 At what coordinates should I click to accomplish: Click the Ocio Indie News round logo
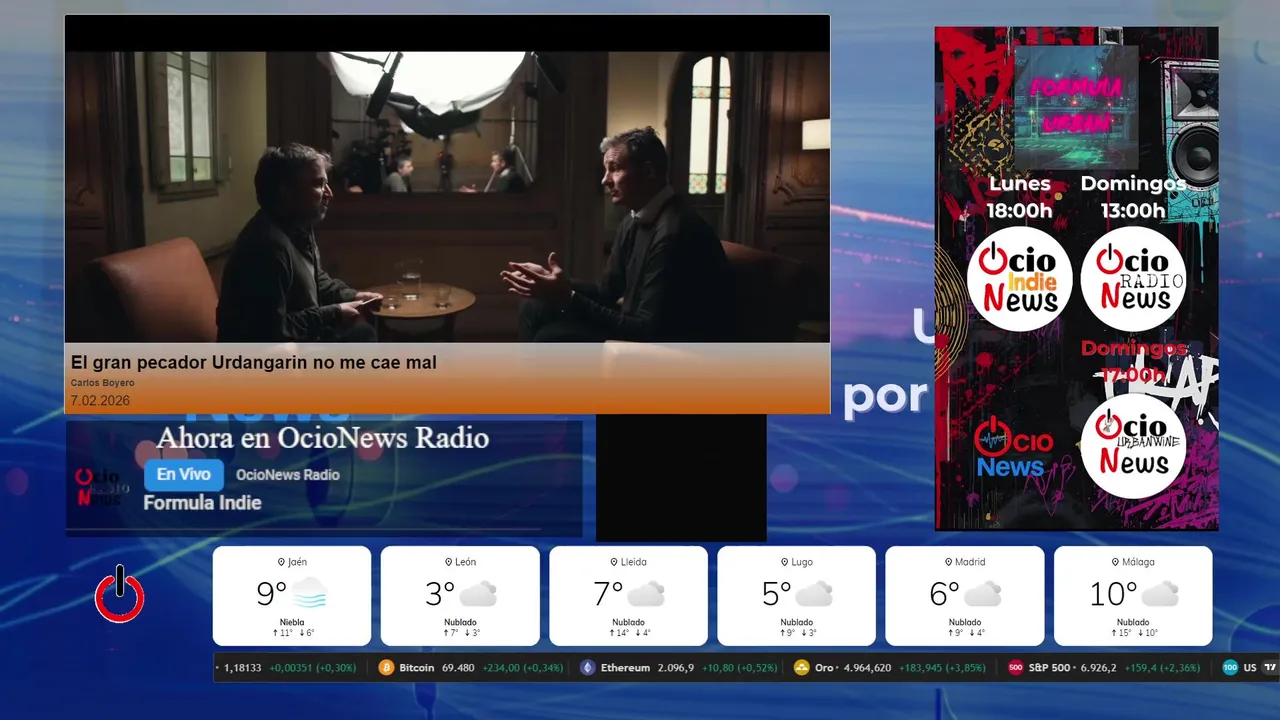coord(1019,279)
